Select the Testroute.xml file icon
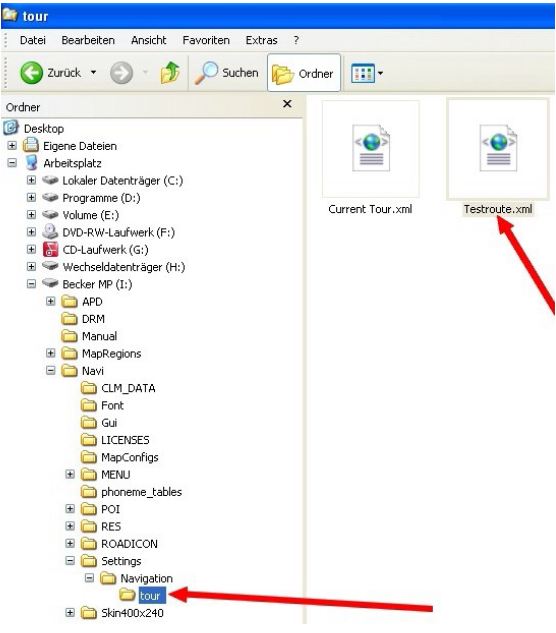This screenshot has height=633, width=556. [498, 148]
